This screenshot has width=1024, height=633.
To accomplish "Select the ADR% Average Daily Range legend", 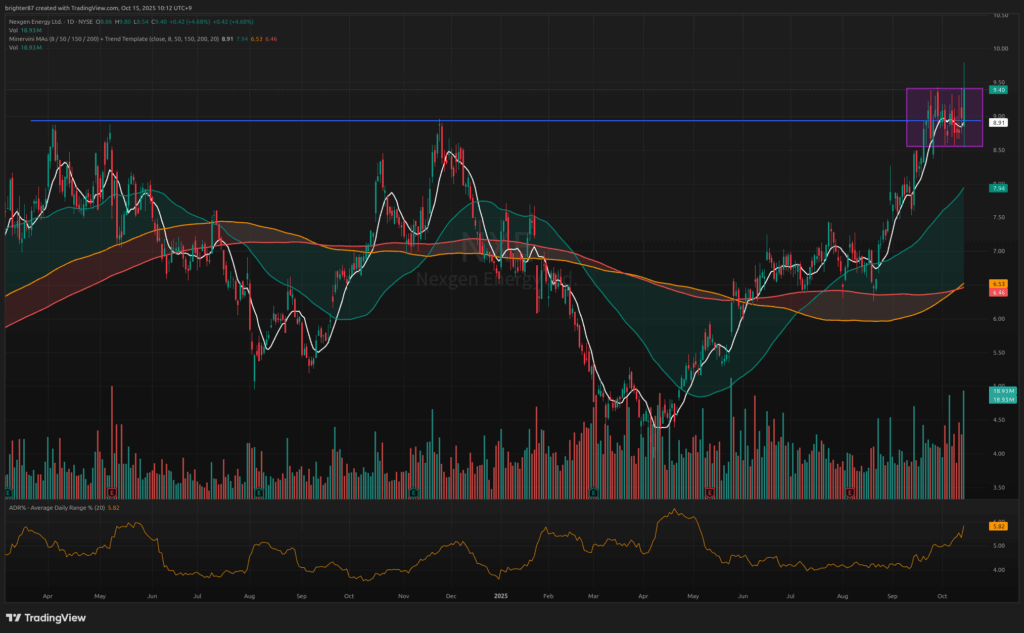I will click(50, 508).
